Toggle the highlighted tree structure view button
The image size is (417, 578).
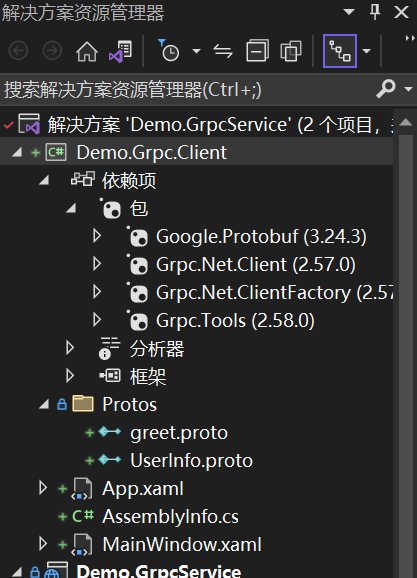[x=340, y=51]
